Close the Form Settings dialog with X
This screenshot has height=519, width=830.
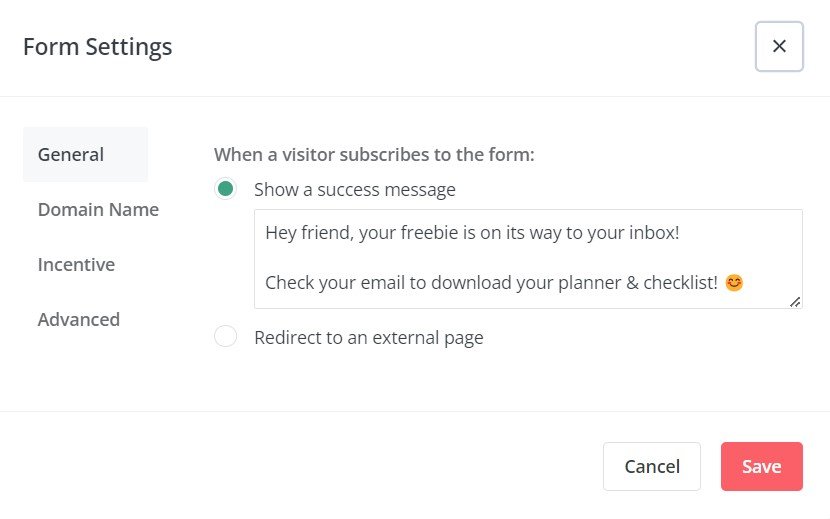tap(779, 46)
